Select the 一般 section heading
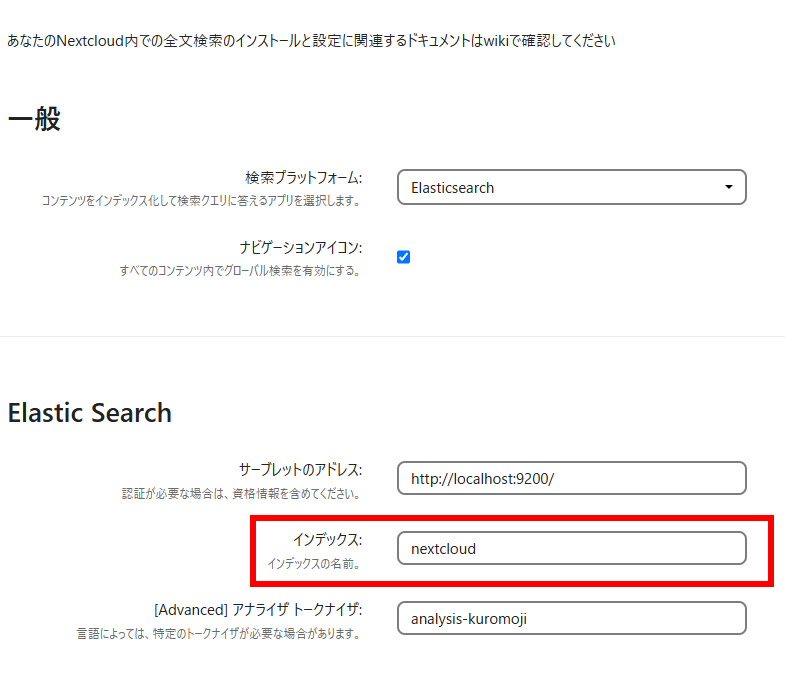This screenshot has width=785, height=676. click(34, 119)
